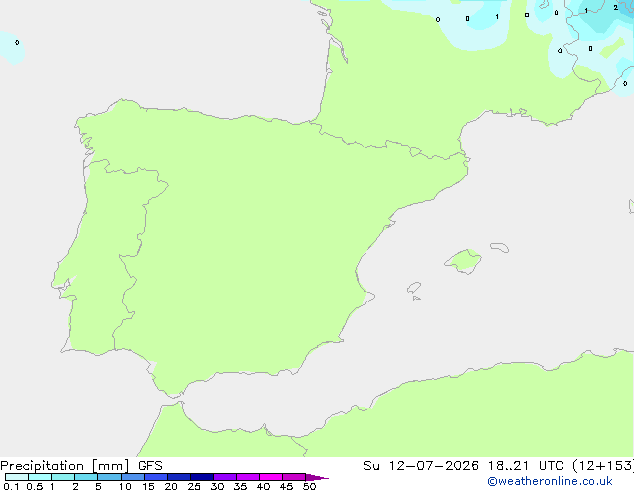Click the map value '2' in top-right corner
634x490 pixels.
[615, 7]
